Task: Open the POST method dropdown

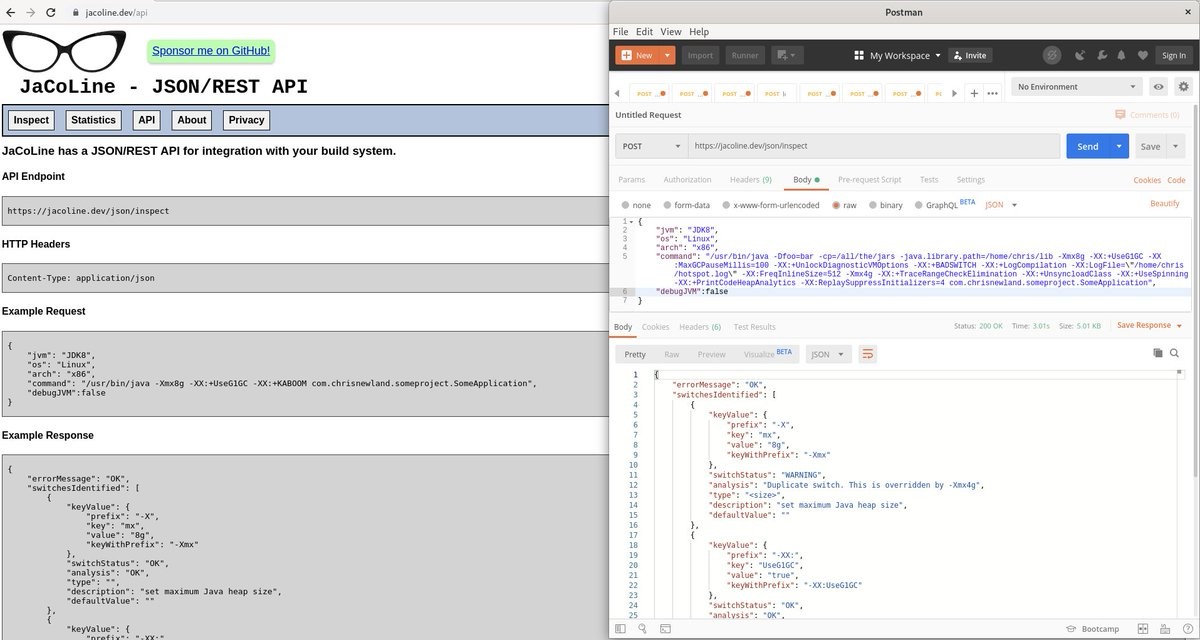Action: coord(650,146)
